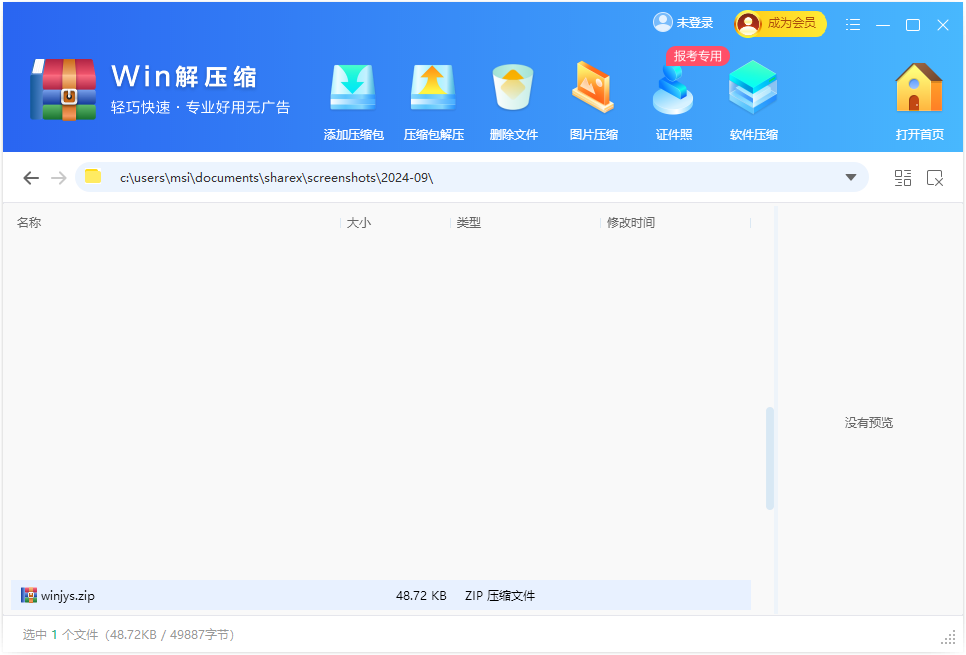The width and height of the screenshot is (966, 655).
Task: Sort by 名称 column header
Action: (29, 222)
